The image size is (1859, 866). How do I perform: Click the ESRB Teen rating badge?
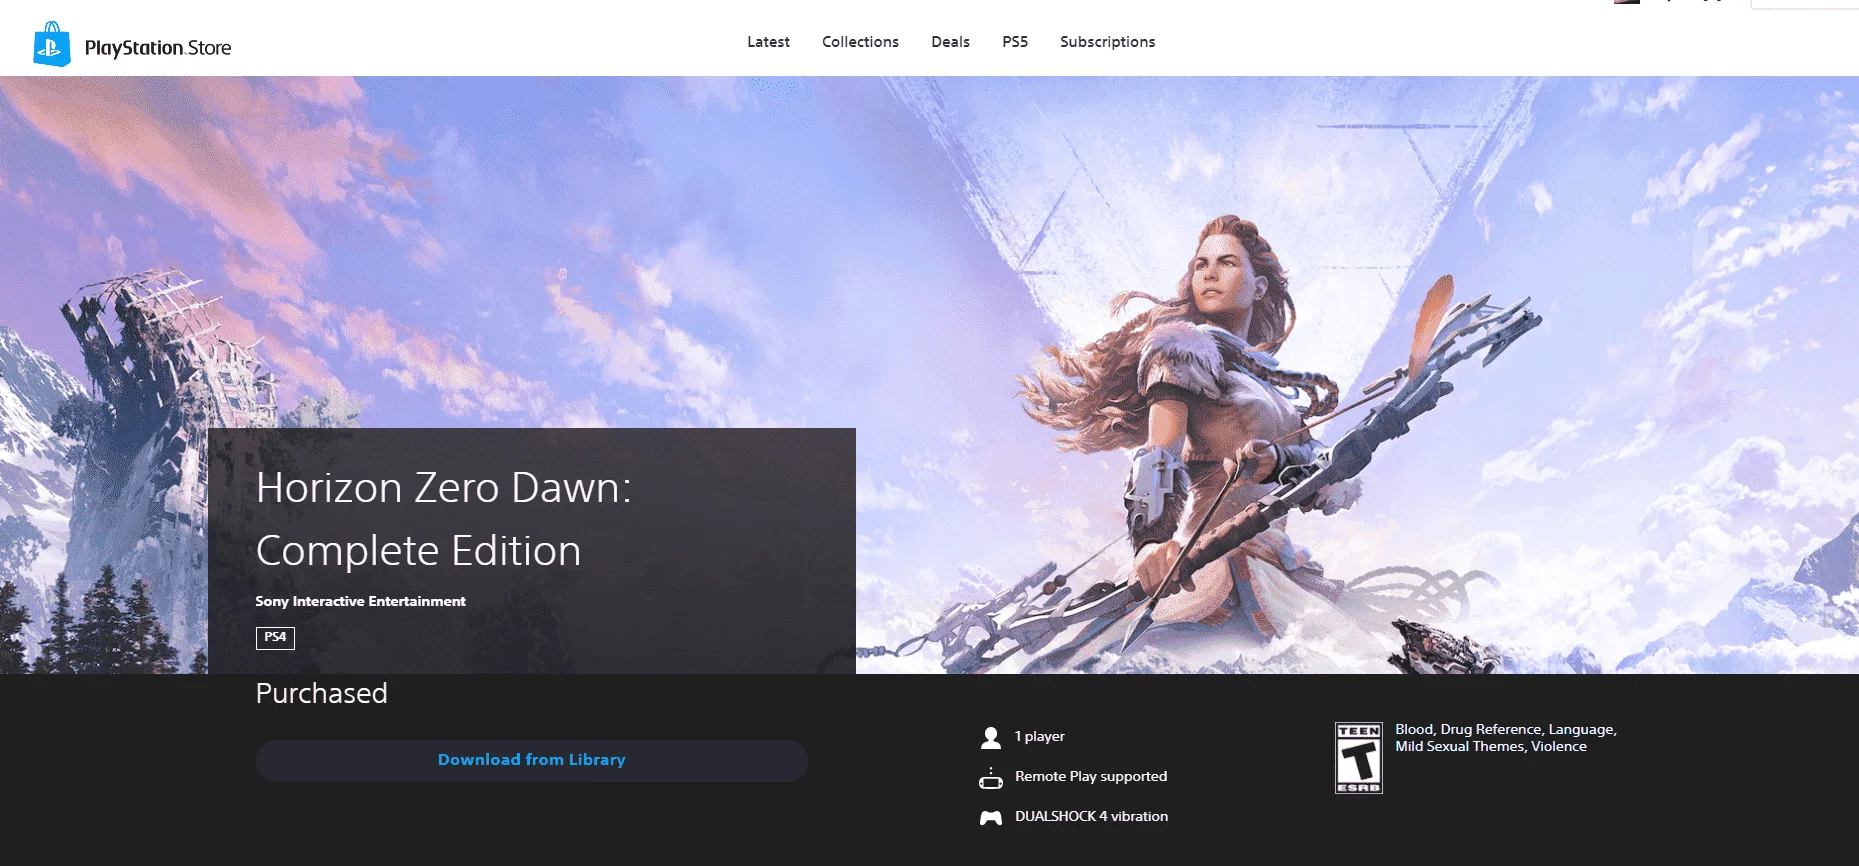1359,758
